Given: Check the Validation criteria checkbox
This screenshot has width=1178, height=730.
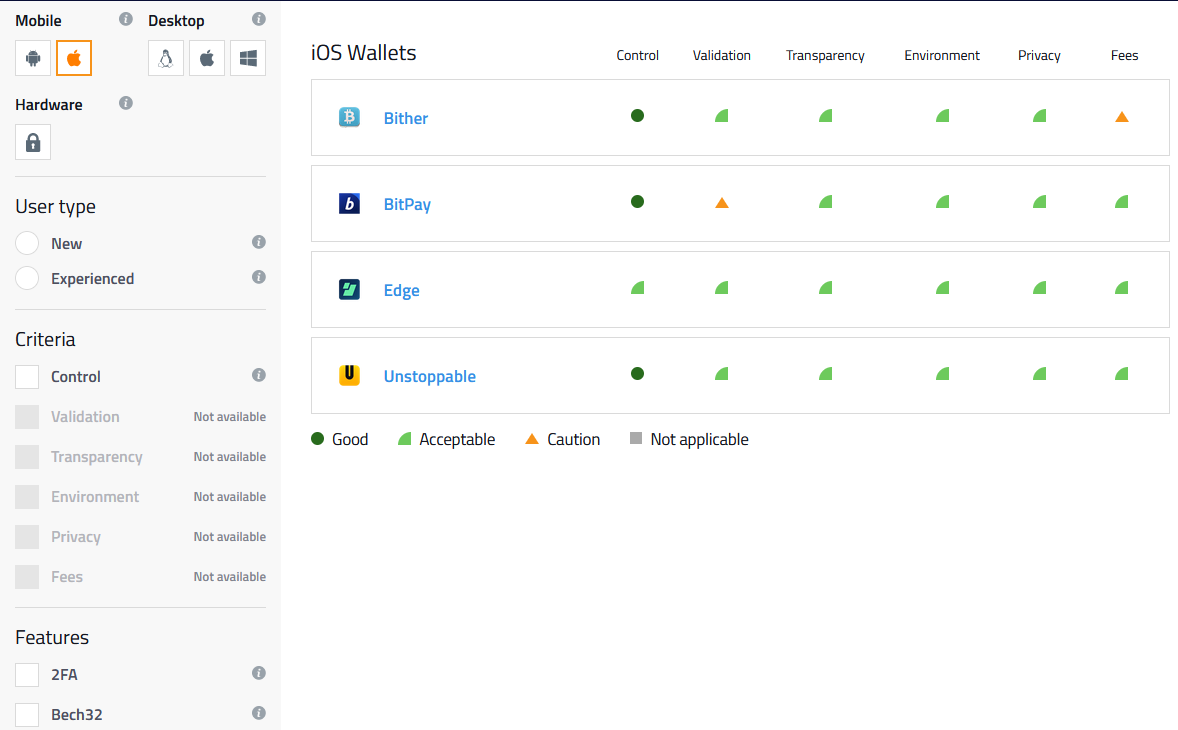Looking at the screenshot, I should (27, 417).
